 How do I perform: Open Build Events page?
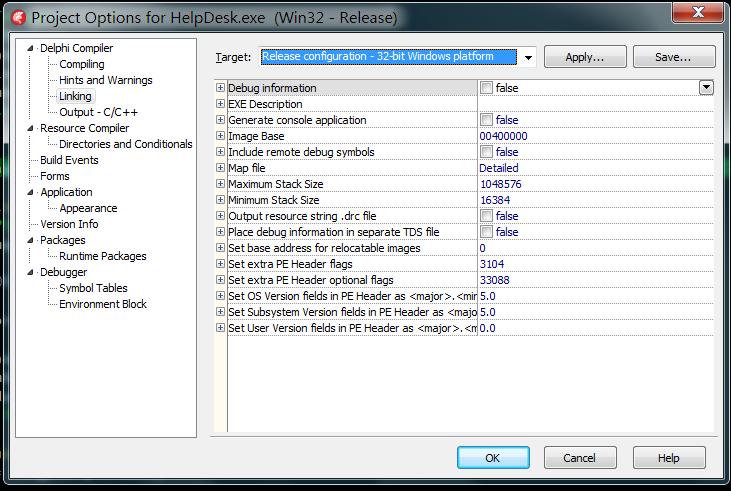(69, 160)
